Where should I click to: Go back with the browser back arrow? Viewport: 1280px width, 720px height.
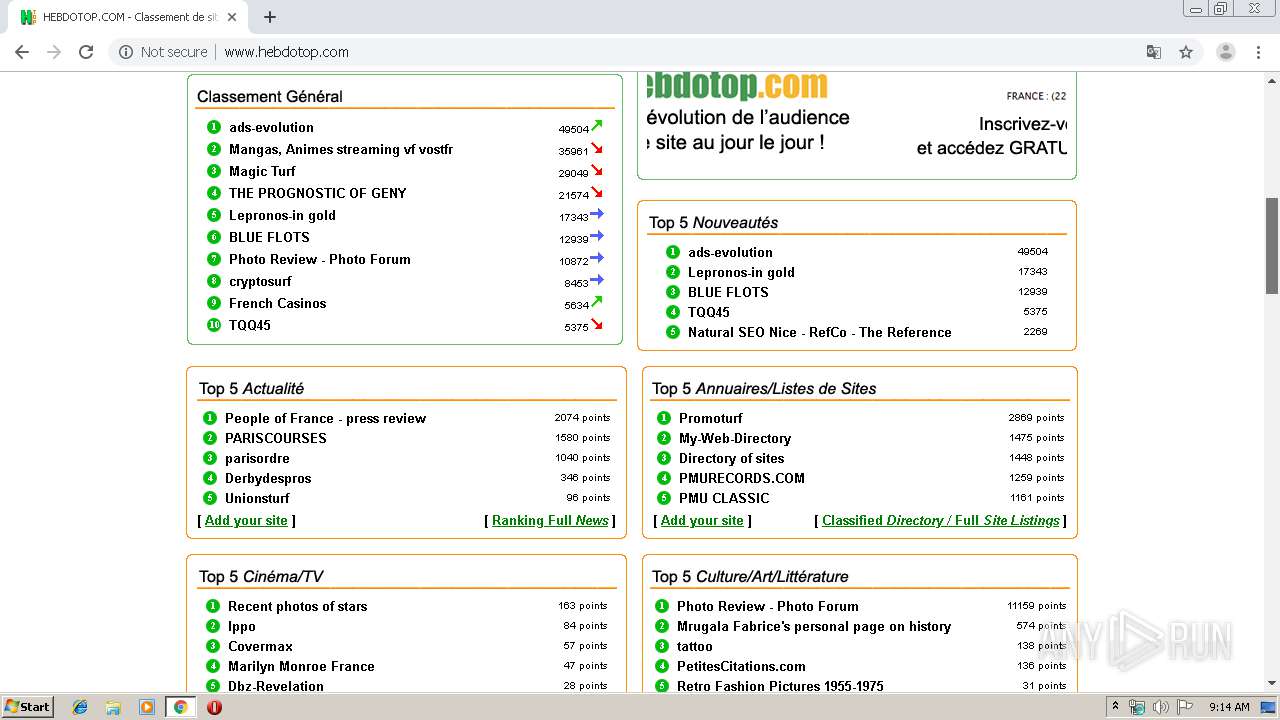tap(22, 52)
